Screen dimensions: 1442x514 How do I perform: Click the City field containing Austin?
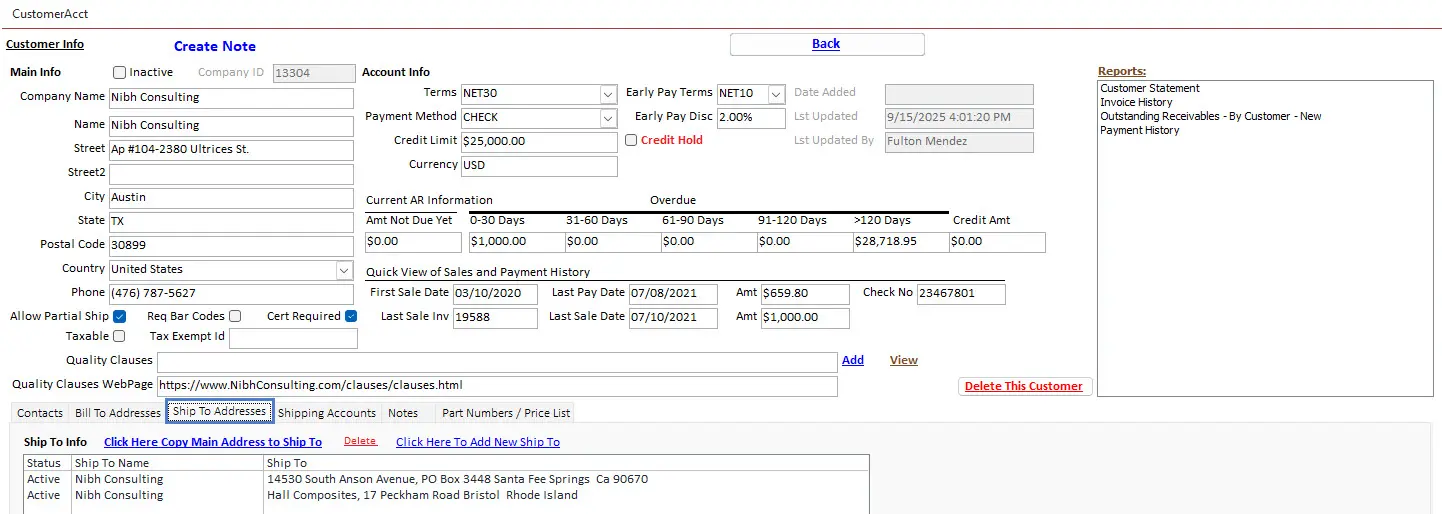point(231,198)
